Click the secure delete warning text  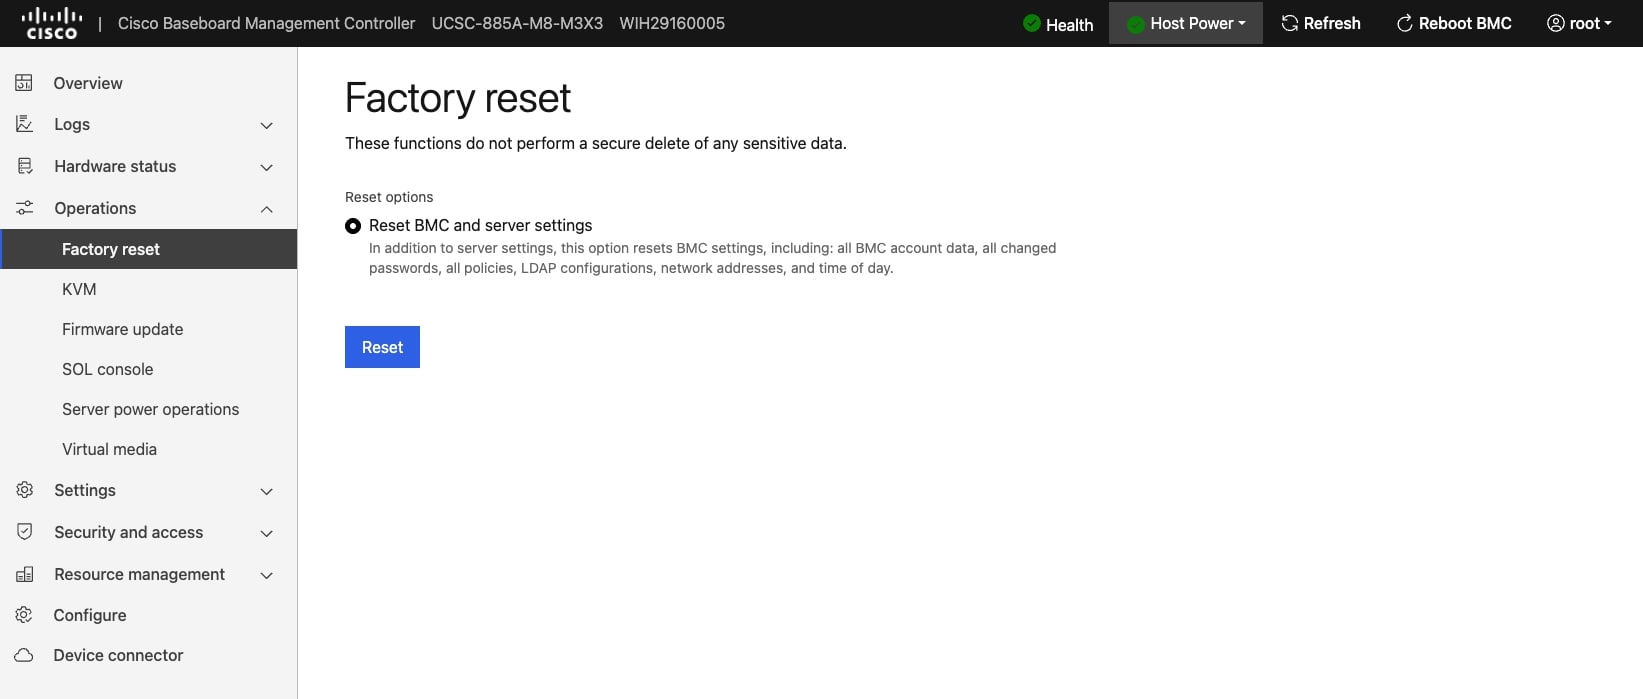pos(596,143)
